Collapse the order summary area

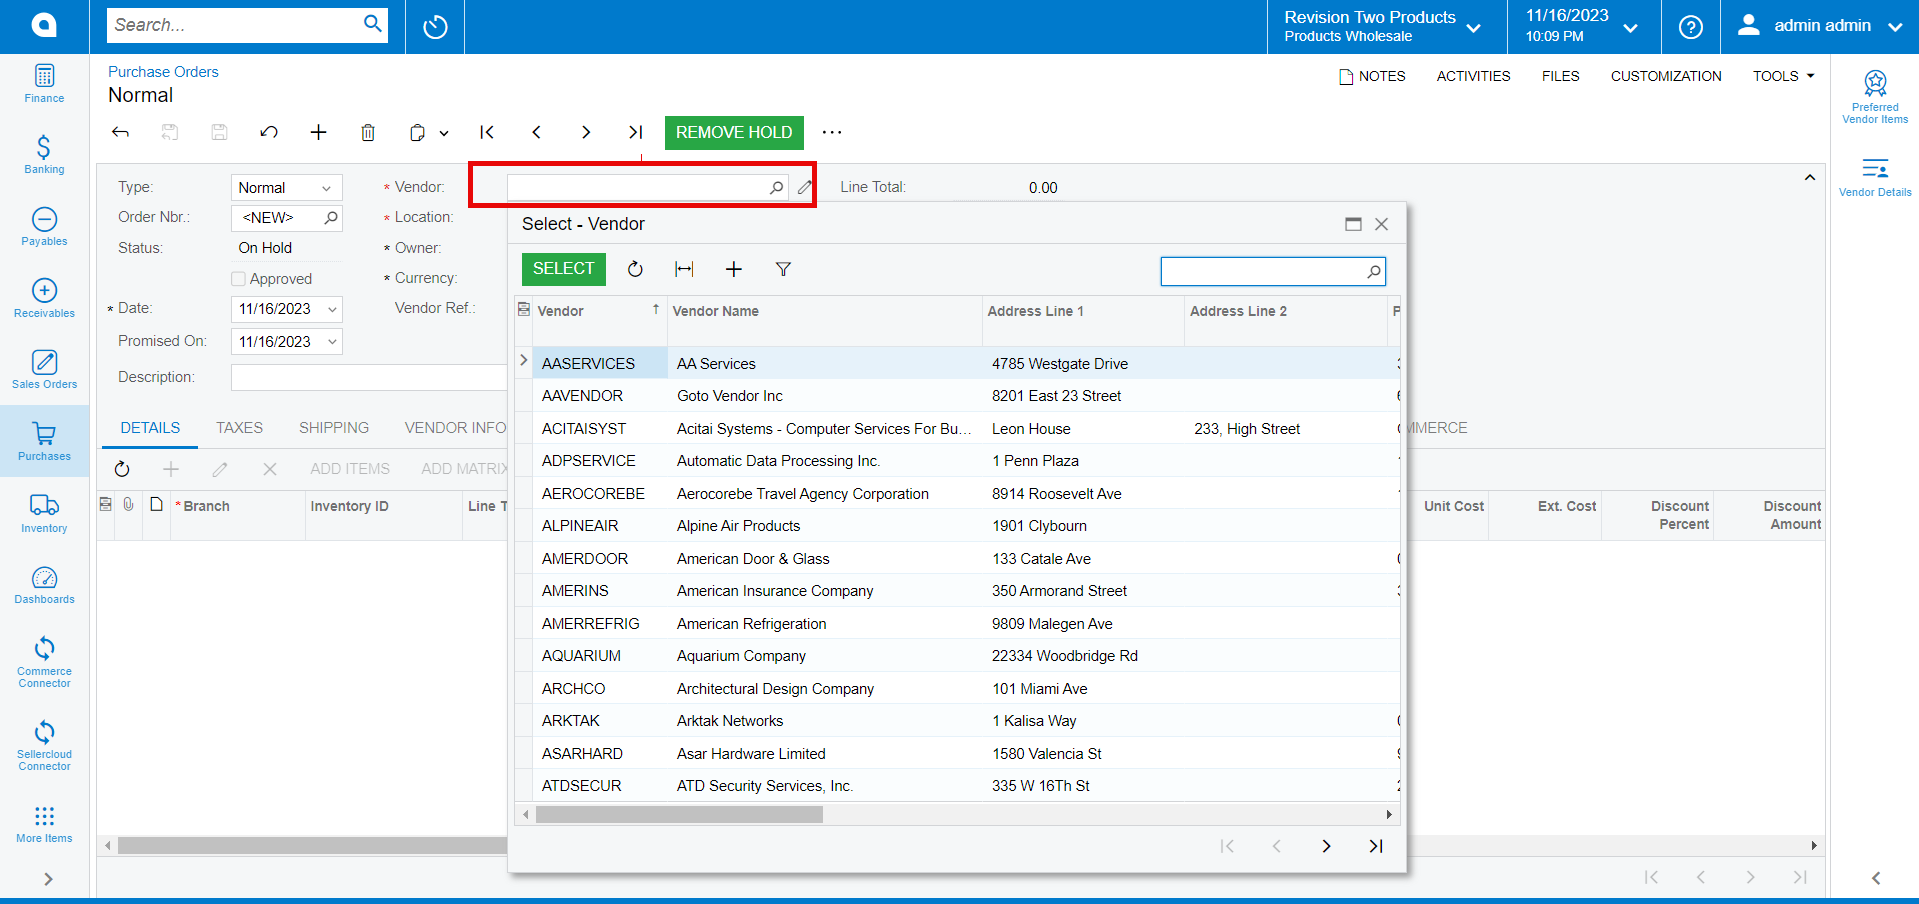click(x=1809, y=177)
